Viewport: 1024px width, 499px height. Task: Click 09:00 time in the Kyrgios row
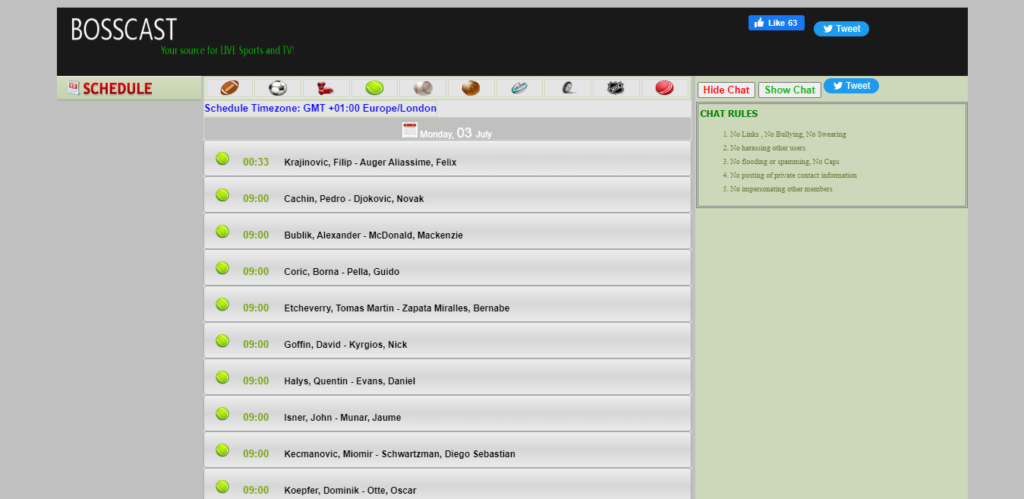click(x=256, y=344)
